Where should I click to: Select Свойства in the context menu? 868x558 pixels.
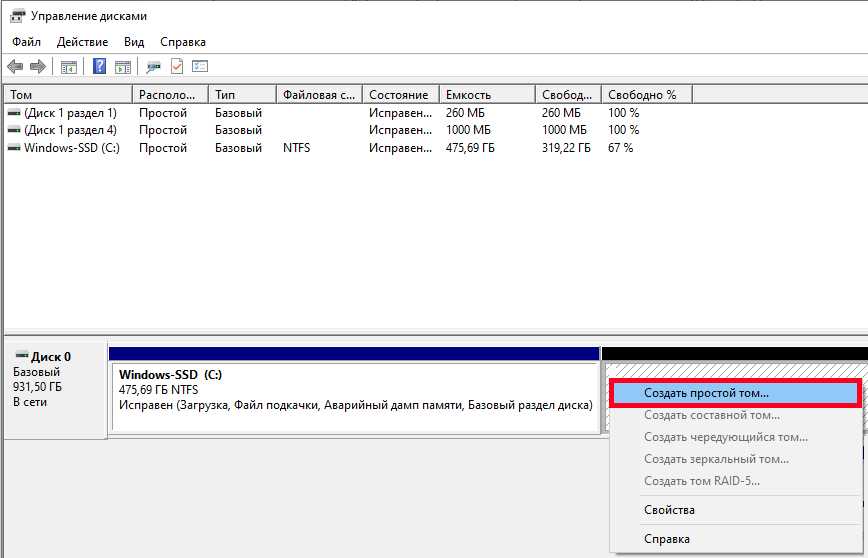(669, 510)
